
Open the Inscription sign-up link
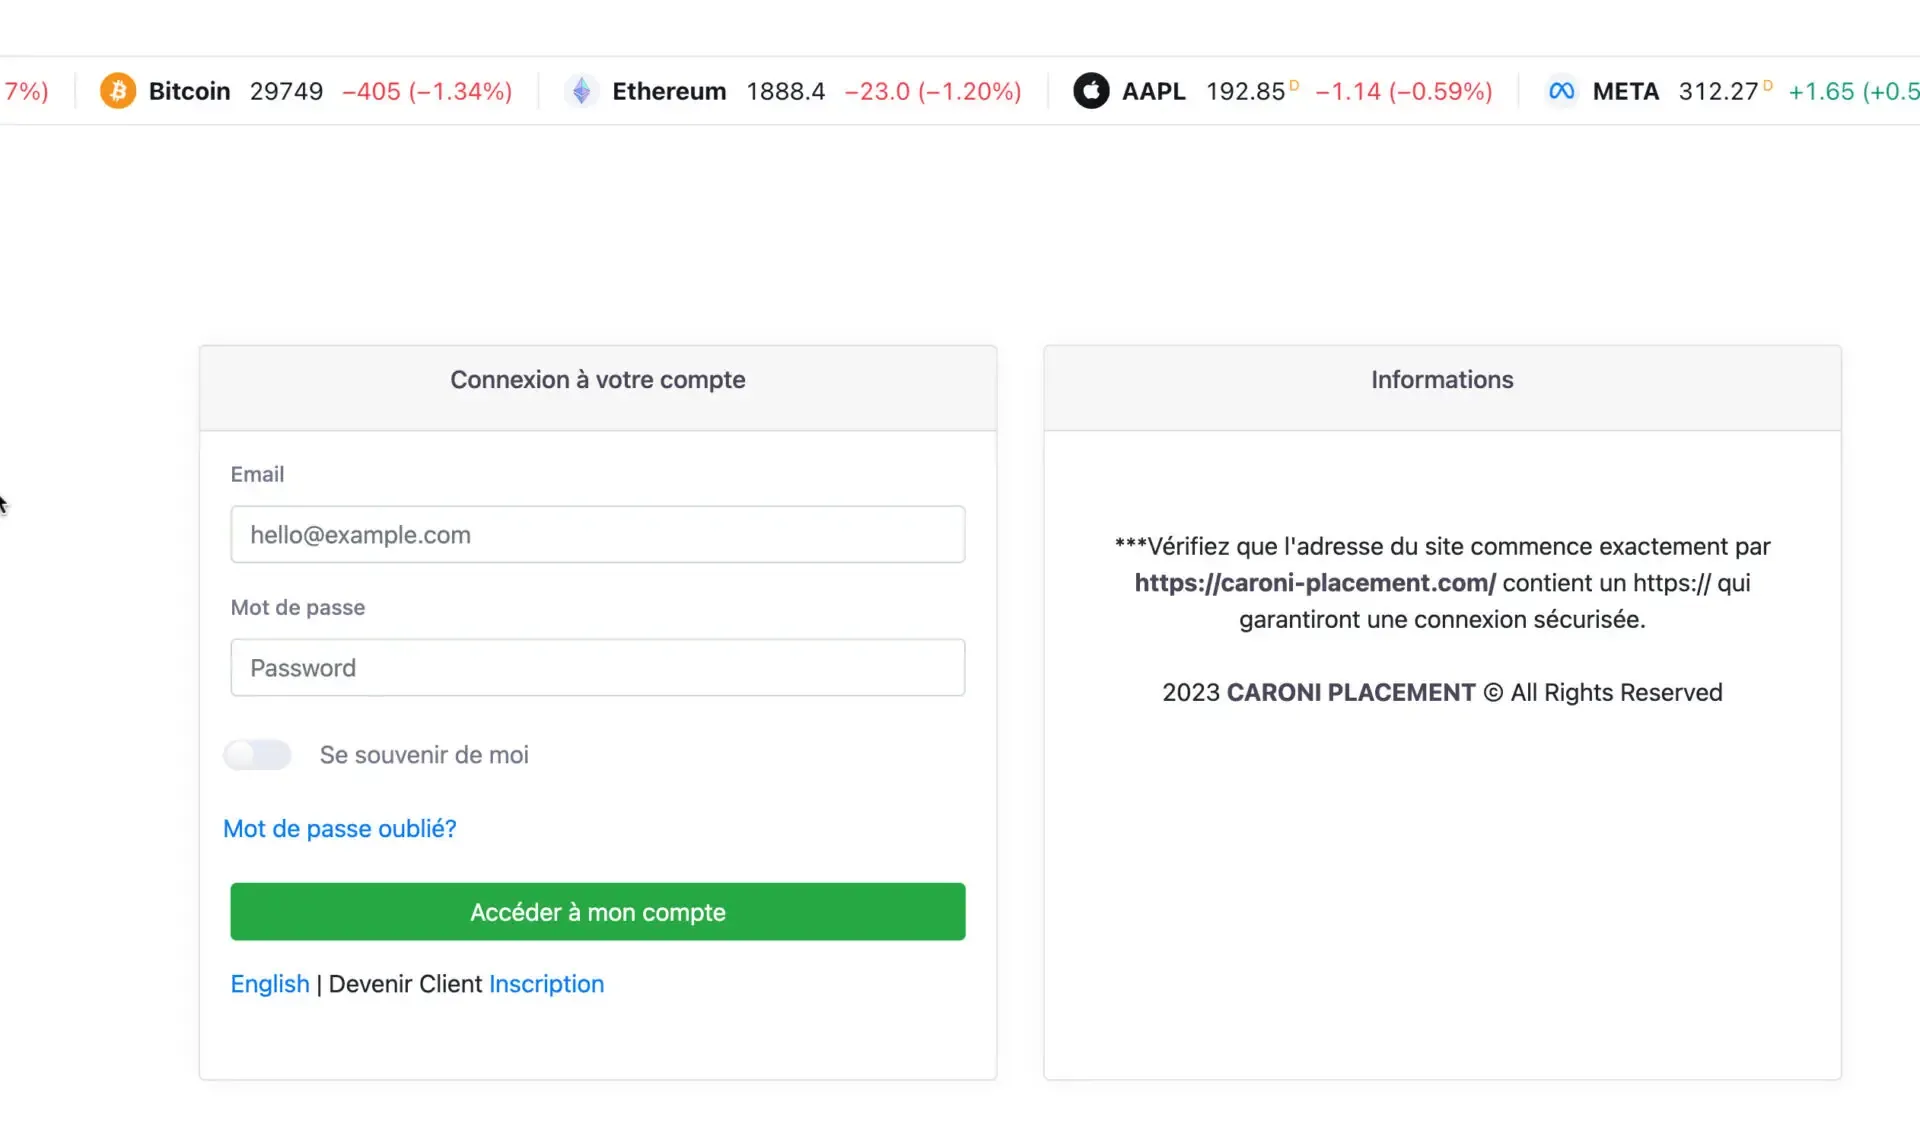(x=546, y=984)
